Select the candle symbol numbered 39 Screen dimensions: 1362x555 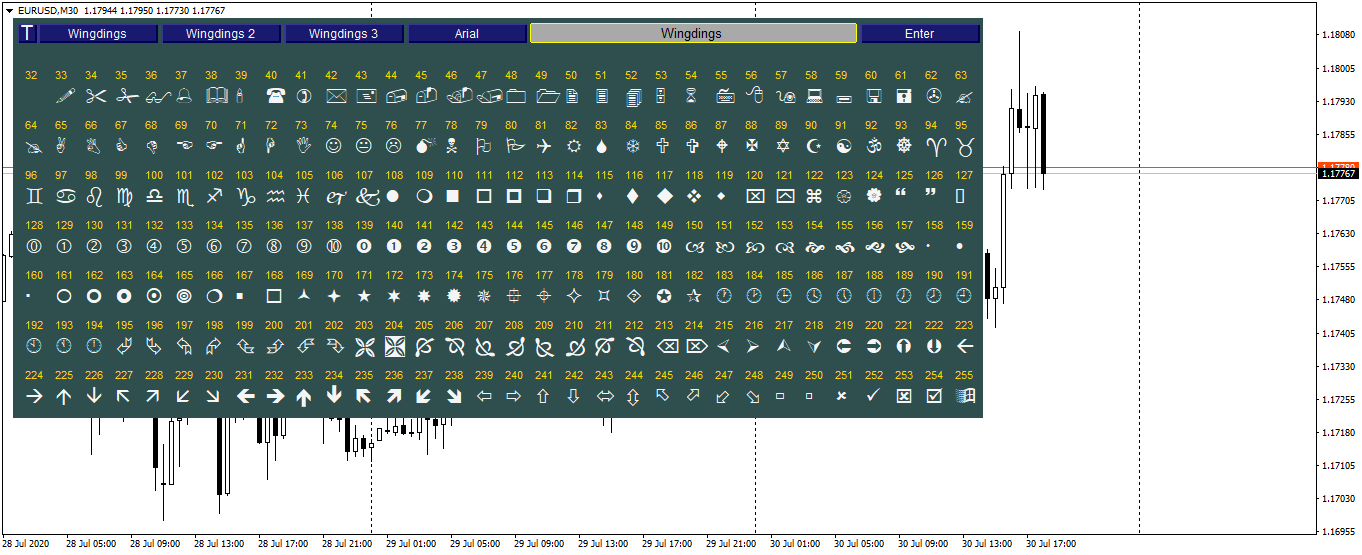click(x=240, y=96)
